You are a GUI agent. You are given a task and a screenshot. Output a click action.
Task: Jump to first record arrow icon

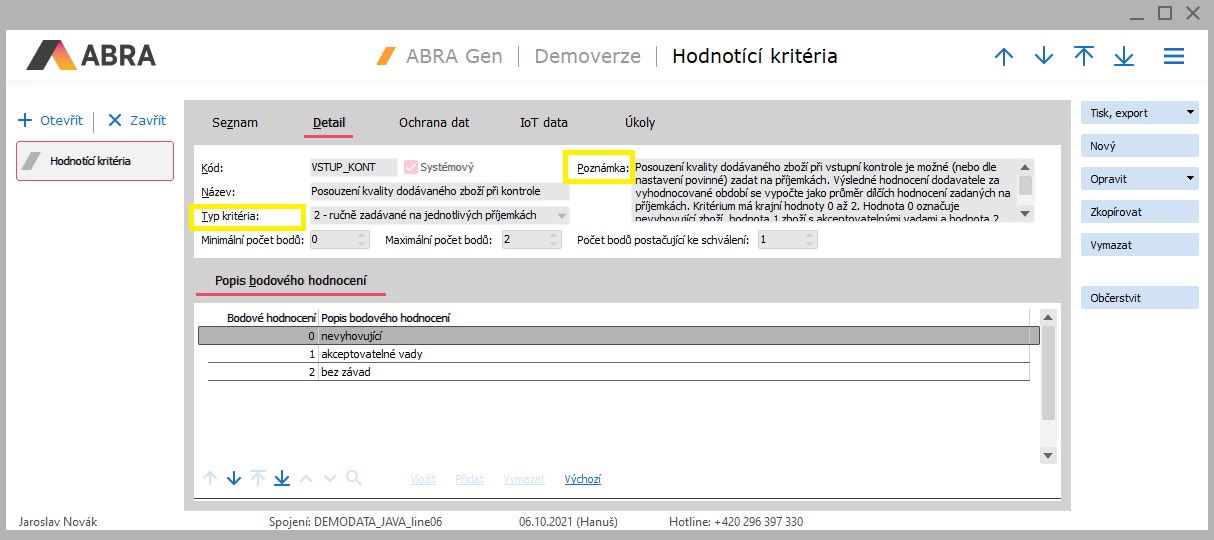point(1084,57)
